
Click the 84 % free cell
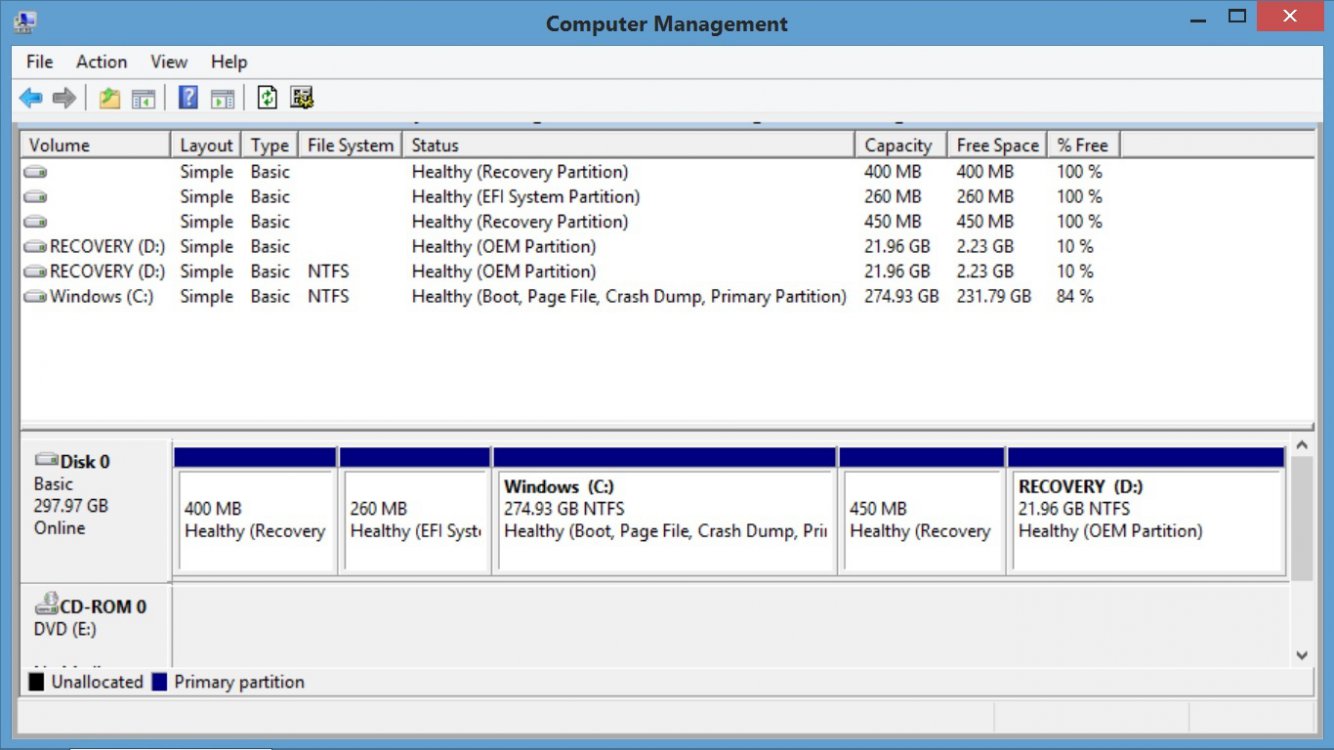(1075, 297)
